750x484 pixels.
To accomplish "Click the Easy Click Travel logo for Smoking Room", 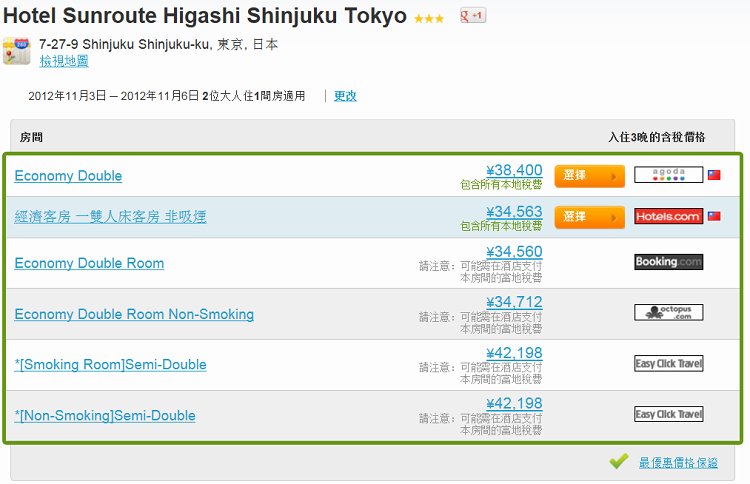I will pyautogui.click(x=668, y=363).
